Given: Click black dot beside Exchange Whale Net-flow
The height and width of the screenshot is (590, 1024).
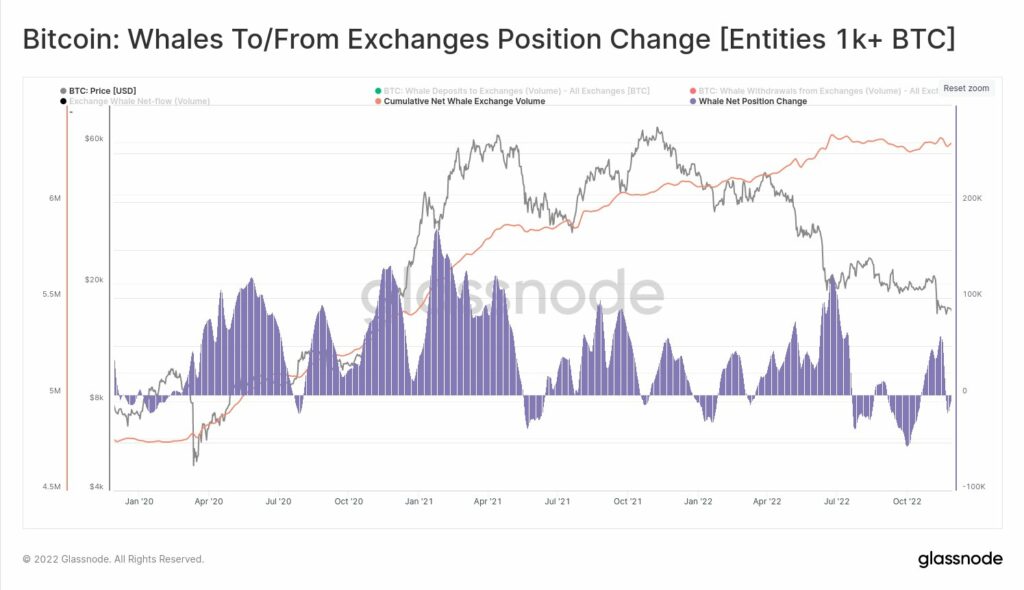Looking at the screenshot, I should 63,101.
